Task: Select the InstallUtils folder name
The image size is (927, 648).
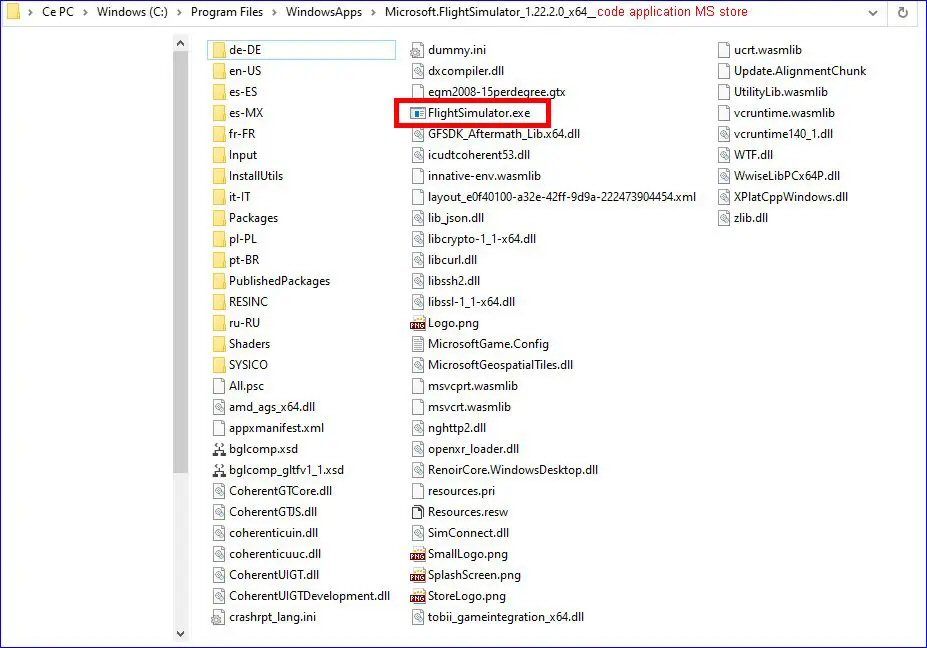Action: pos(256,176)
